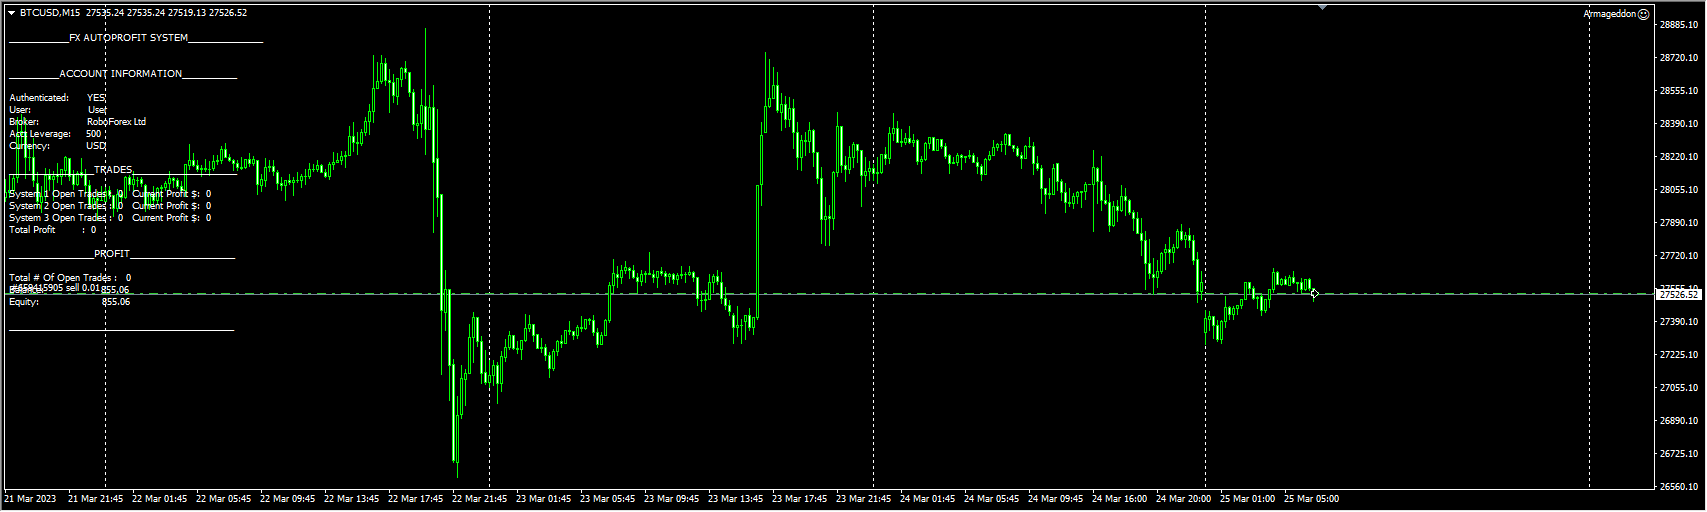This screenshot has width=1707, height=512.
Task: Click the 22 Mar 05:45 time axis label
Action: point(224,498)
